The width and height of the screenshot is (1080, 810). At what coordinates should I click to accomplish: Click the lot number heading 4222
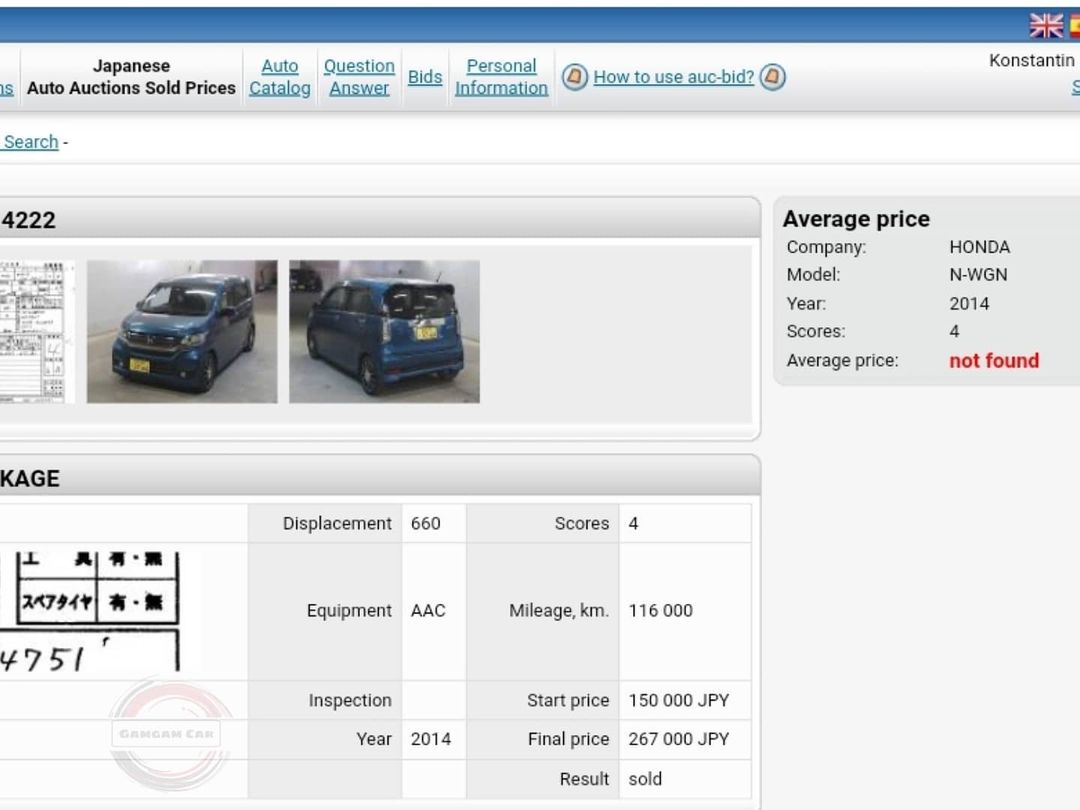pos(28,220)
